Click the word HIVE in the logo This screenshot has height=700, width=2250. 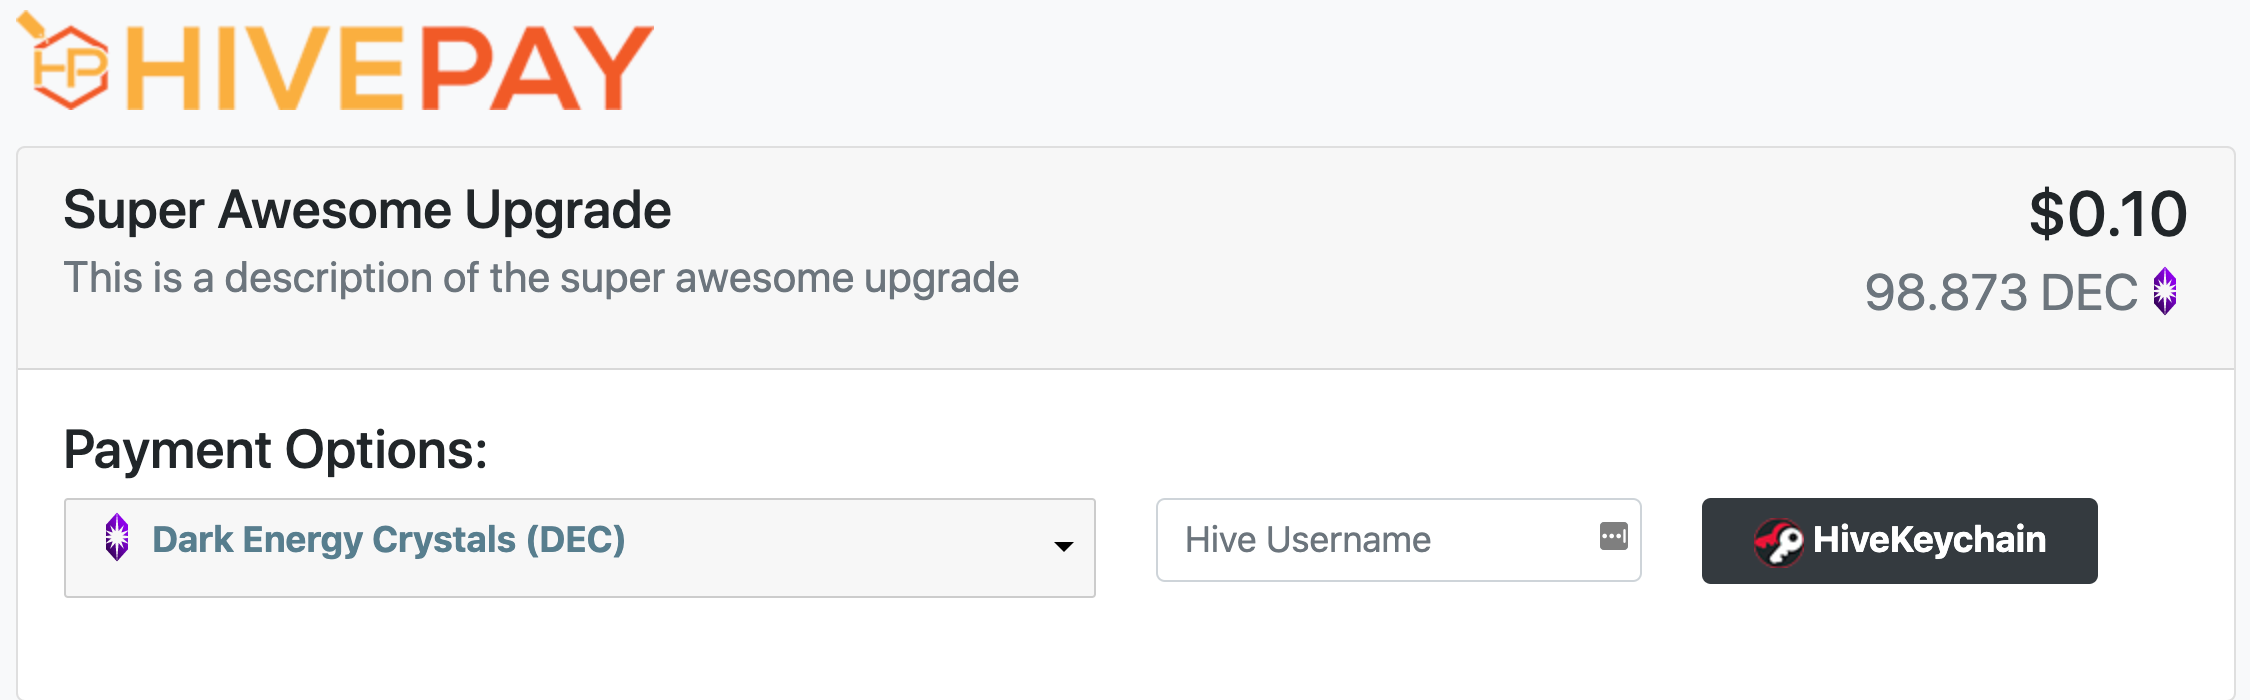[264, 68]
